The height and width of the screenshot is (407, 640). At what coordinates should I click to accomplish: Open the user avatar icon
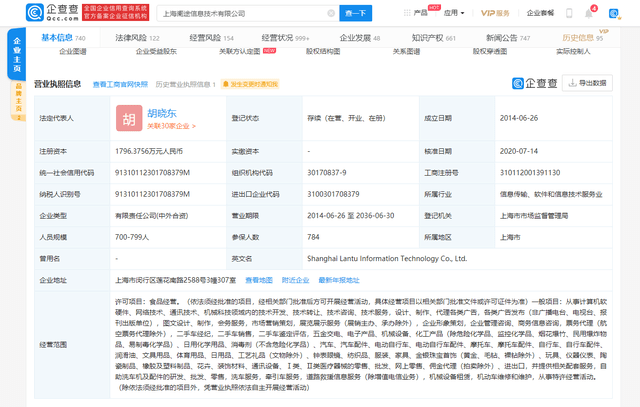tap(614, 13)
